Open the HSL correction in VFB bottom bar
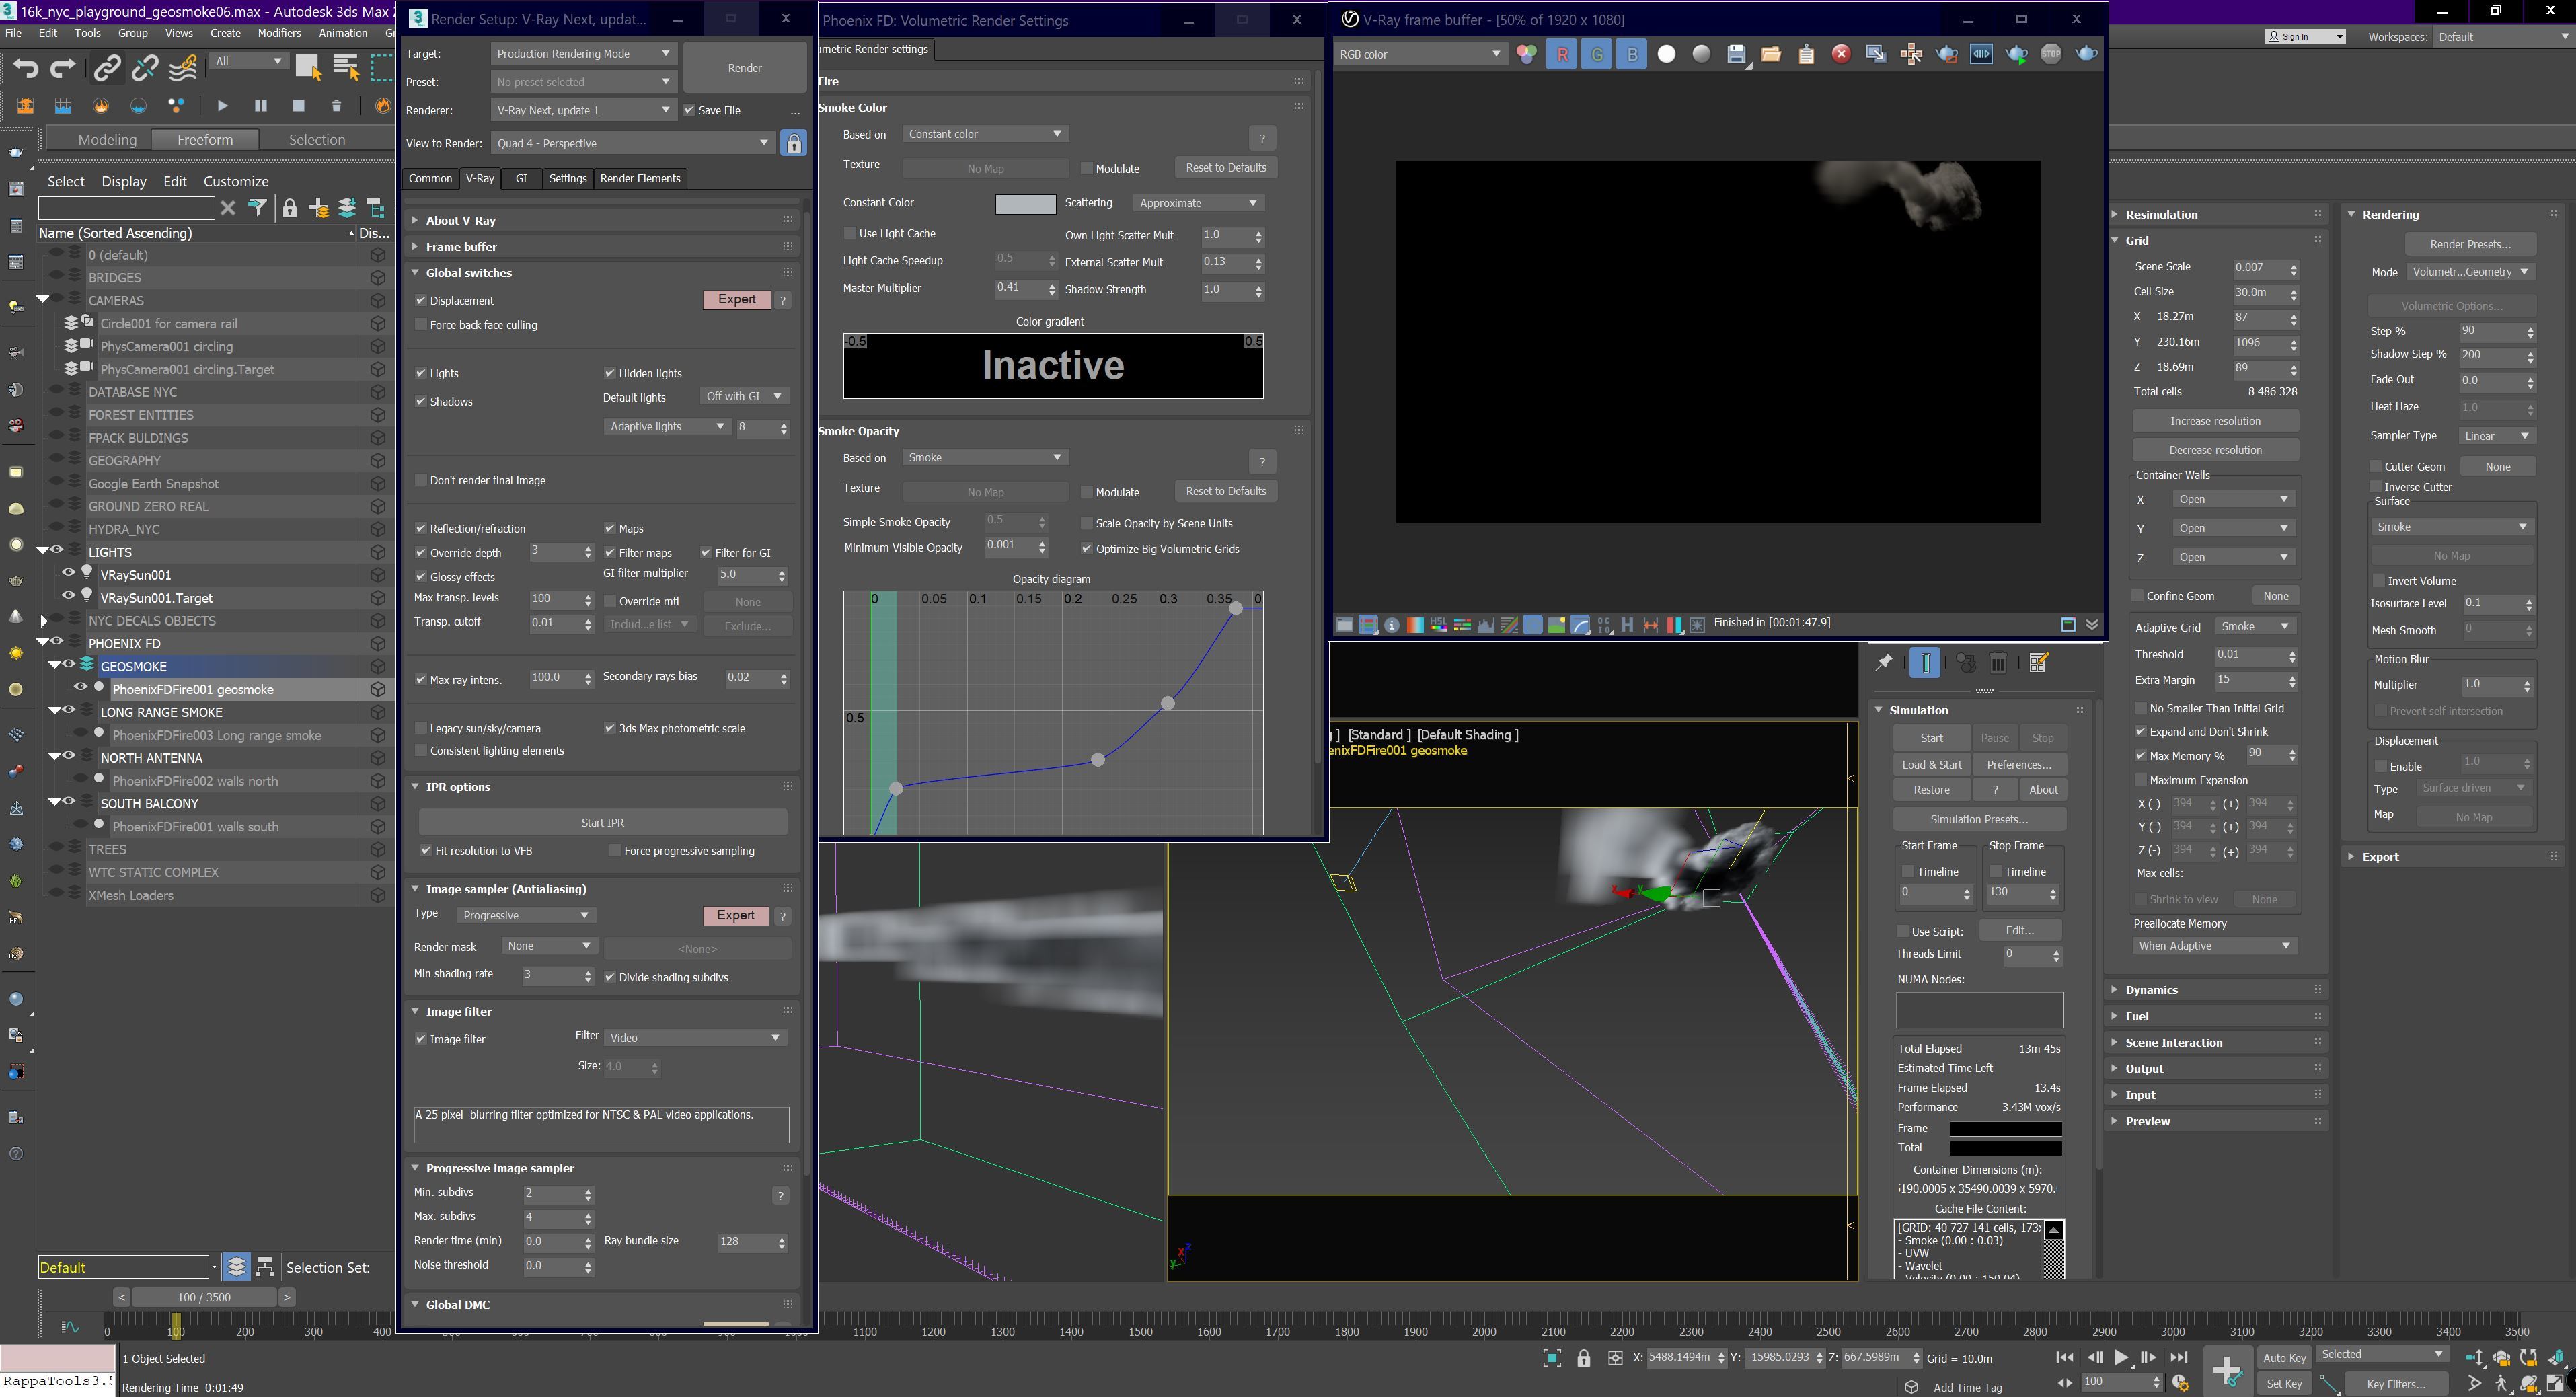2576x1397 pixels. click(1439, 625)
